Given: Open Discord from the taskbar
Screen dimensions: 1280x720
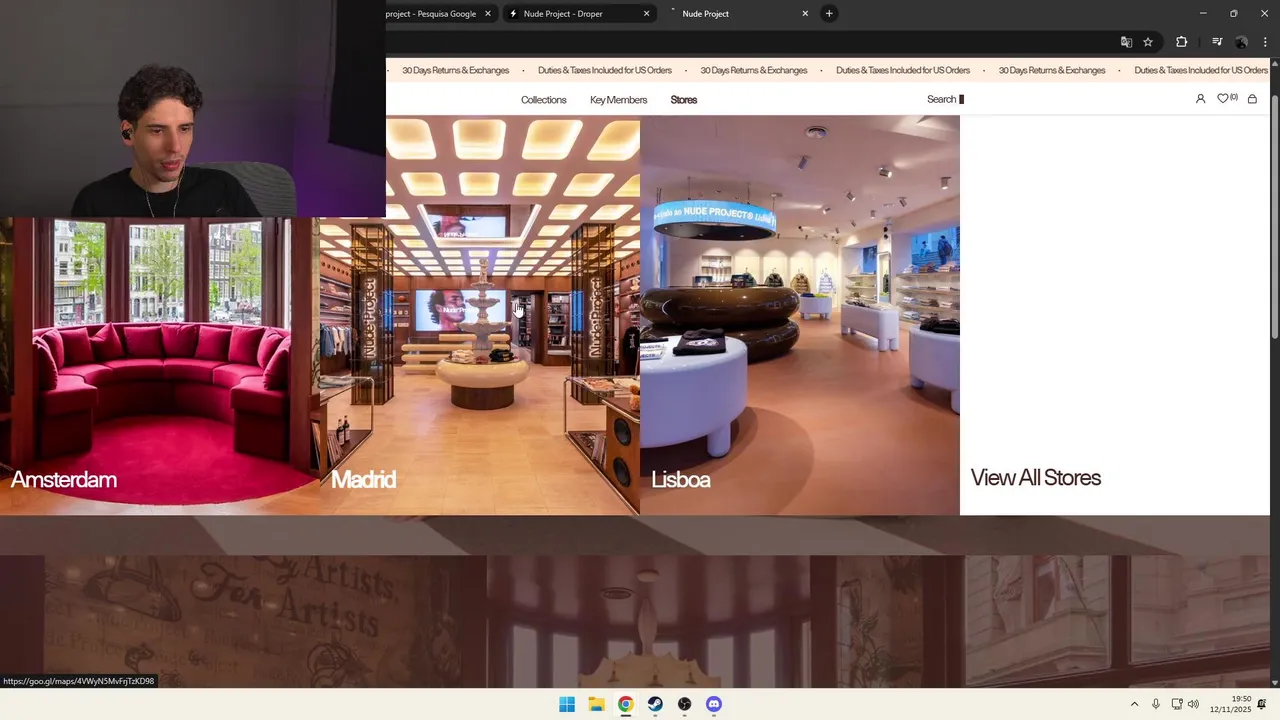Looking at the screenshot, I should pyautogui.click(x=714, y=704).
